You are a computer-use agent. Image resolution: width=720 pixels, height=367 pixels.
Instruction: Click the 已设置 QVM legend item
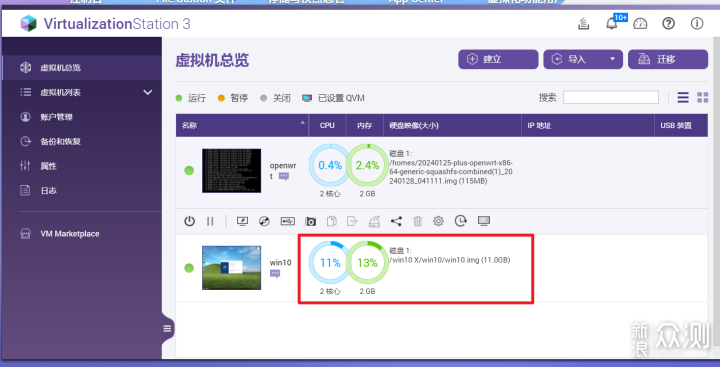333,98
